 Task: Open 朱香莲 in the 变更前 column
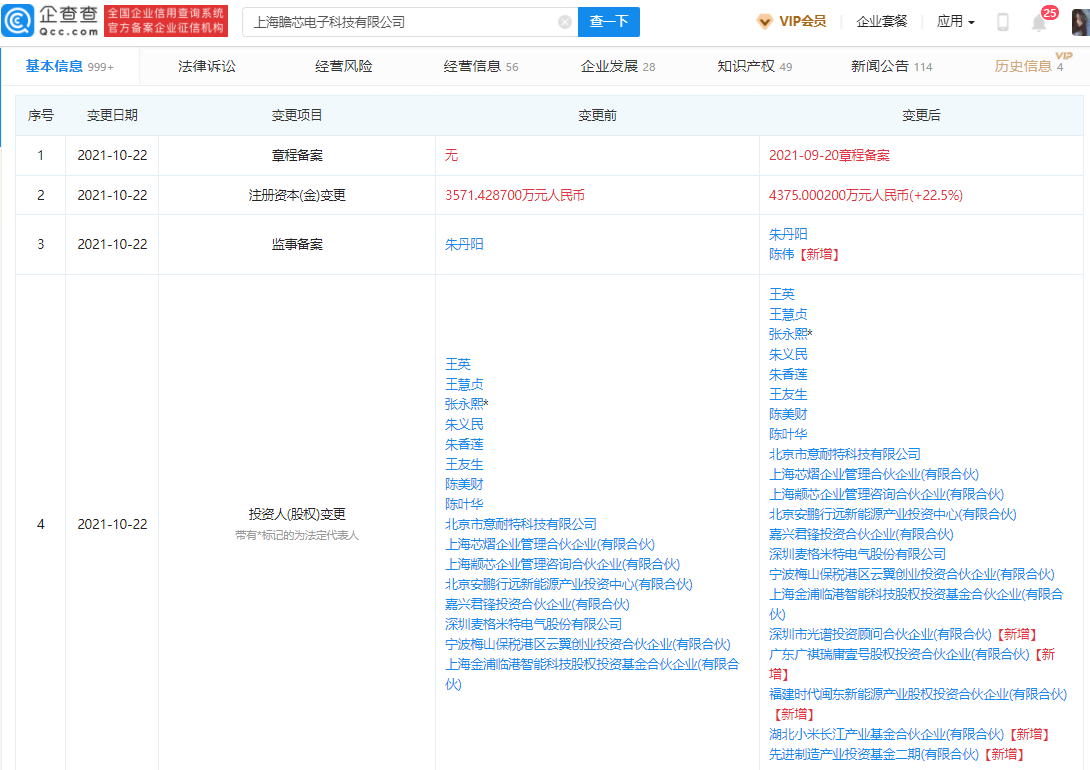point(464,444)
